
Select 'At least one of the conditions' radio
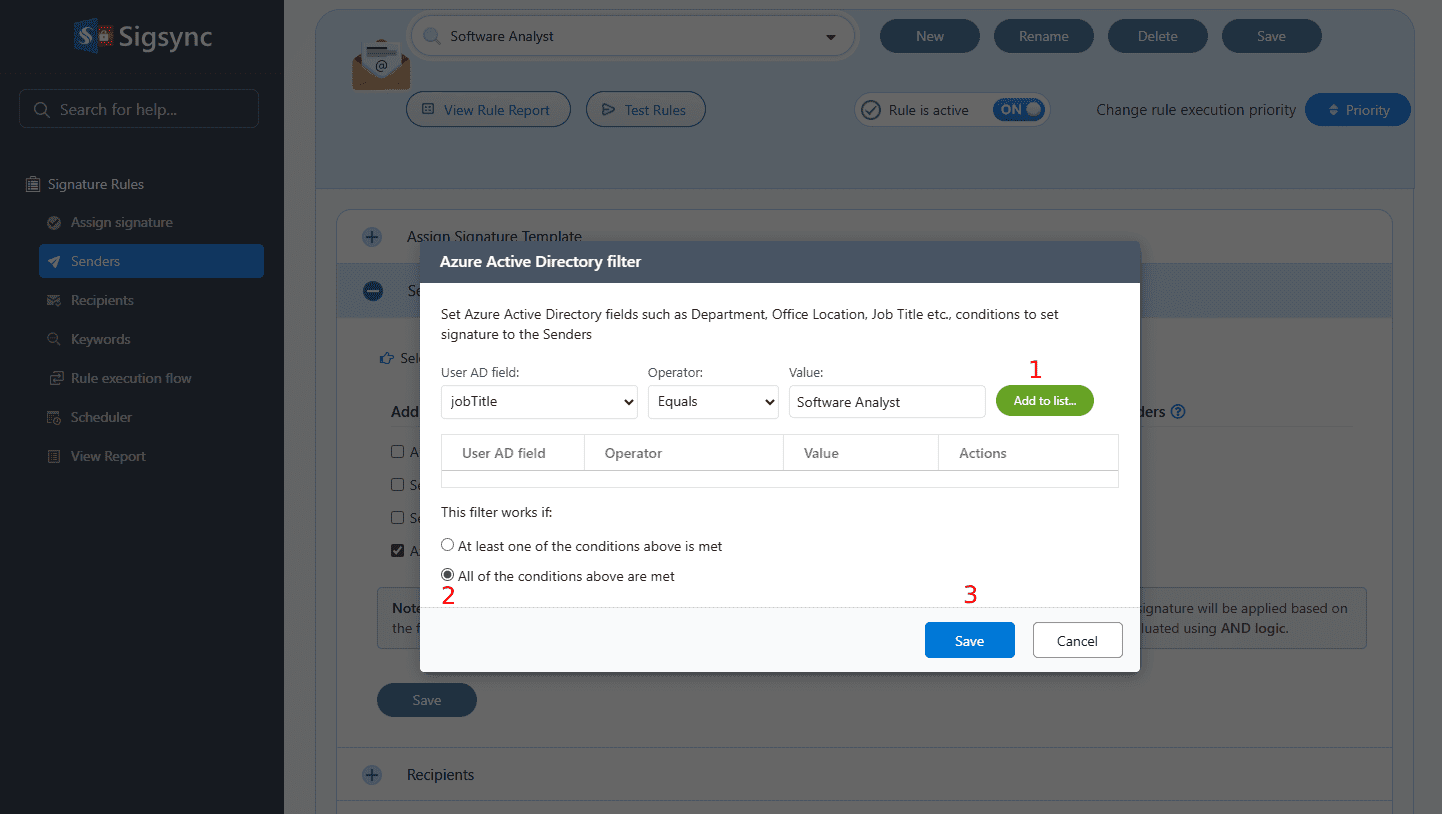(x=448, y=546)
